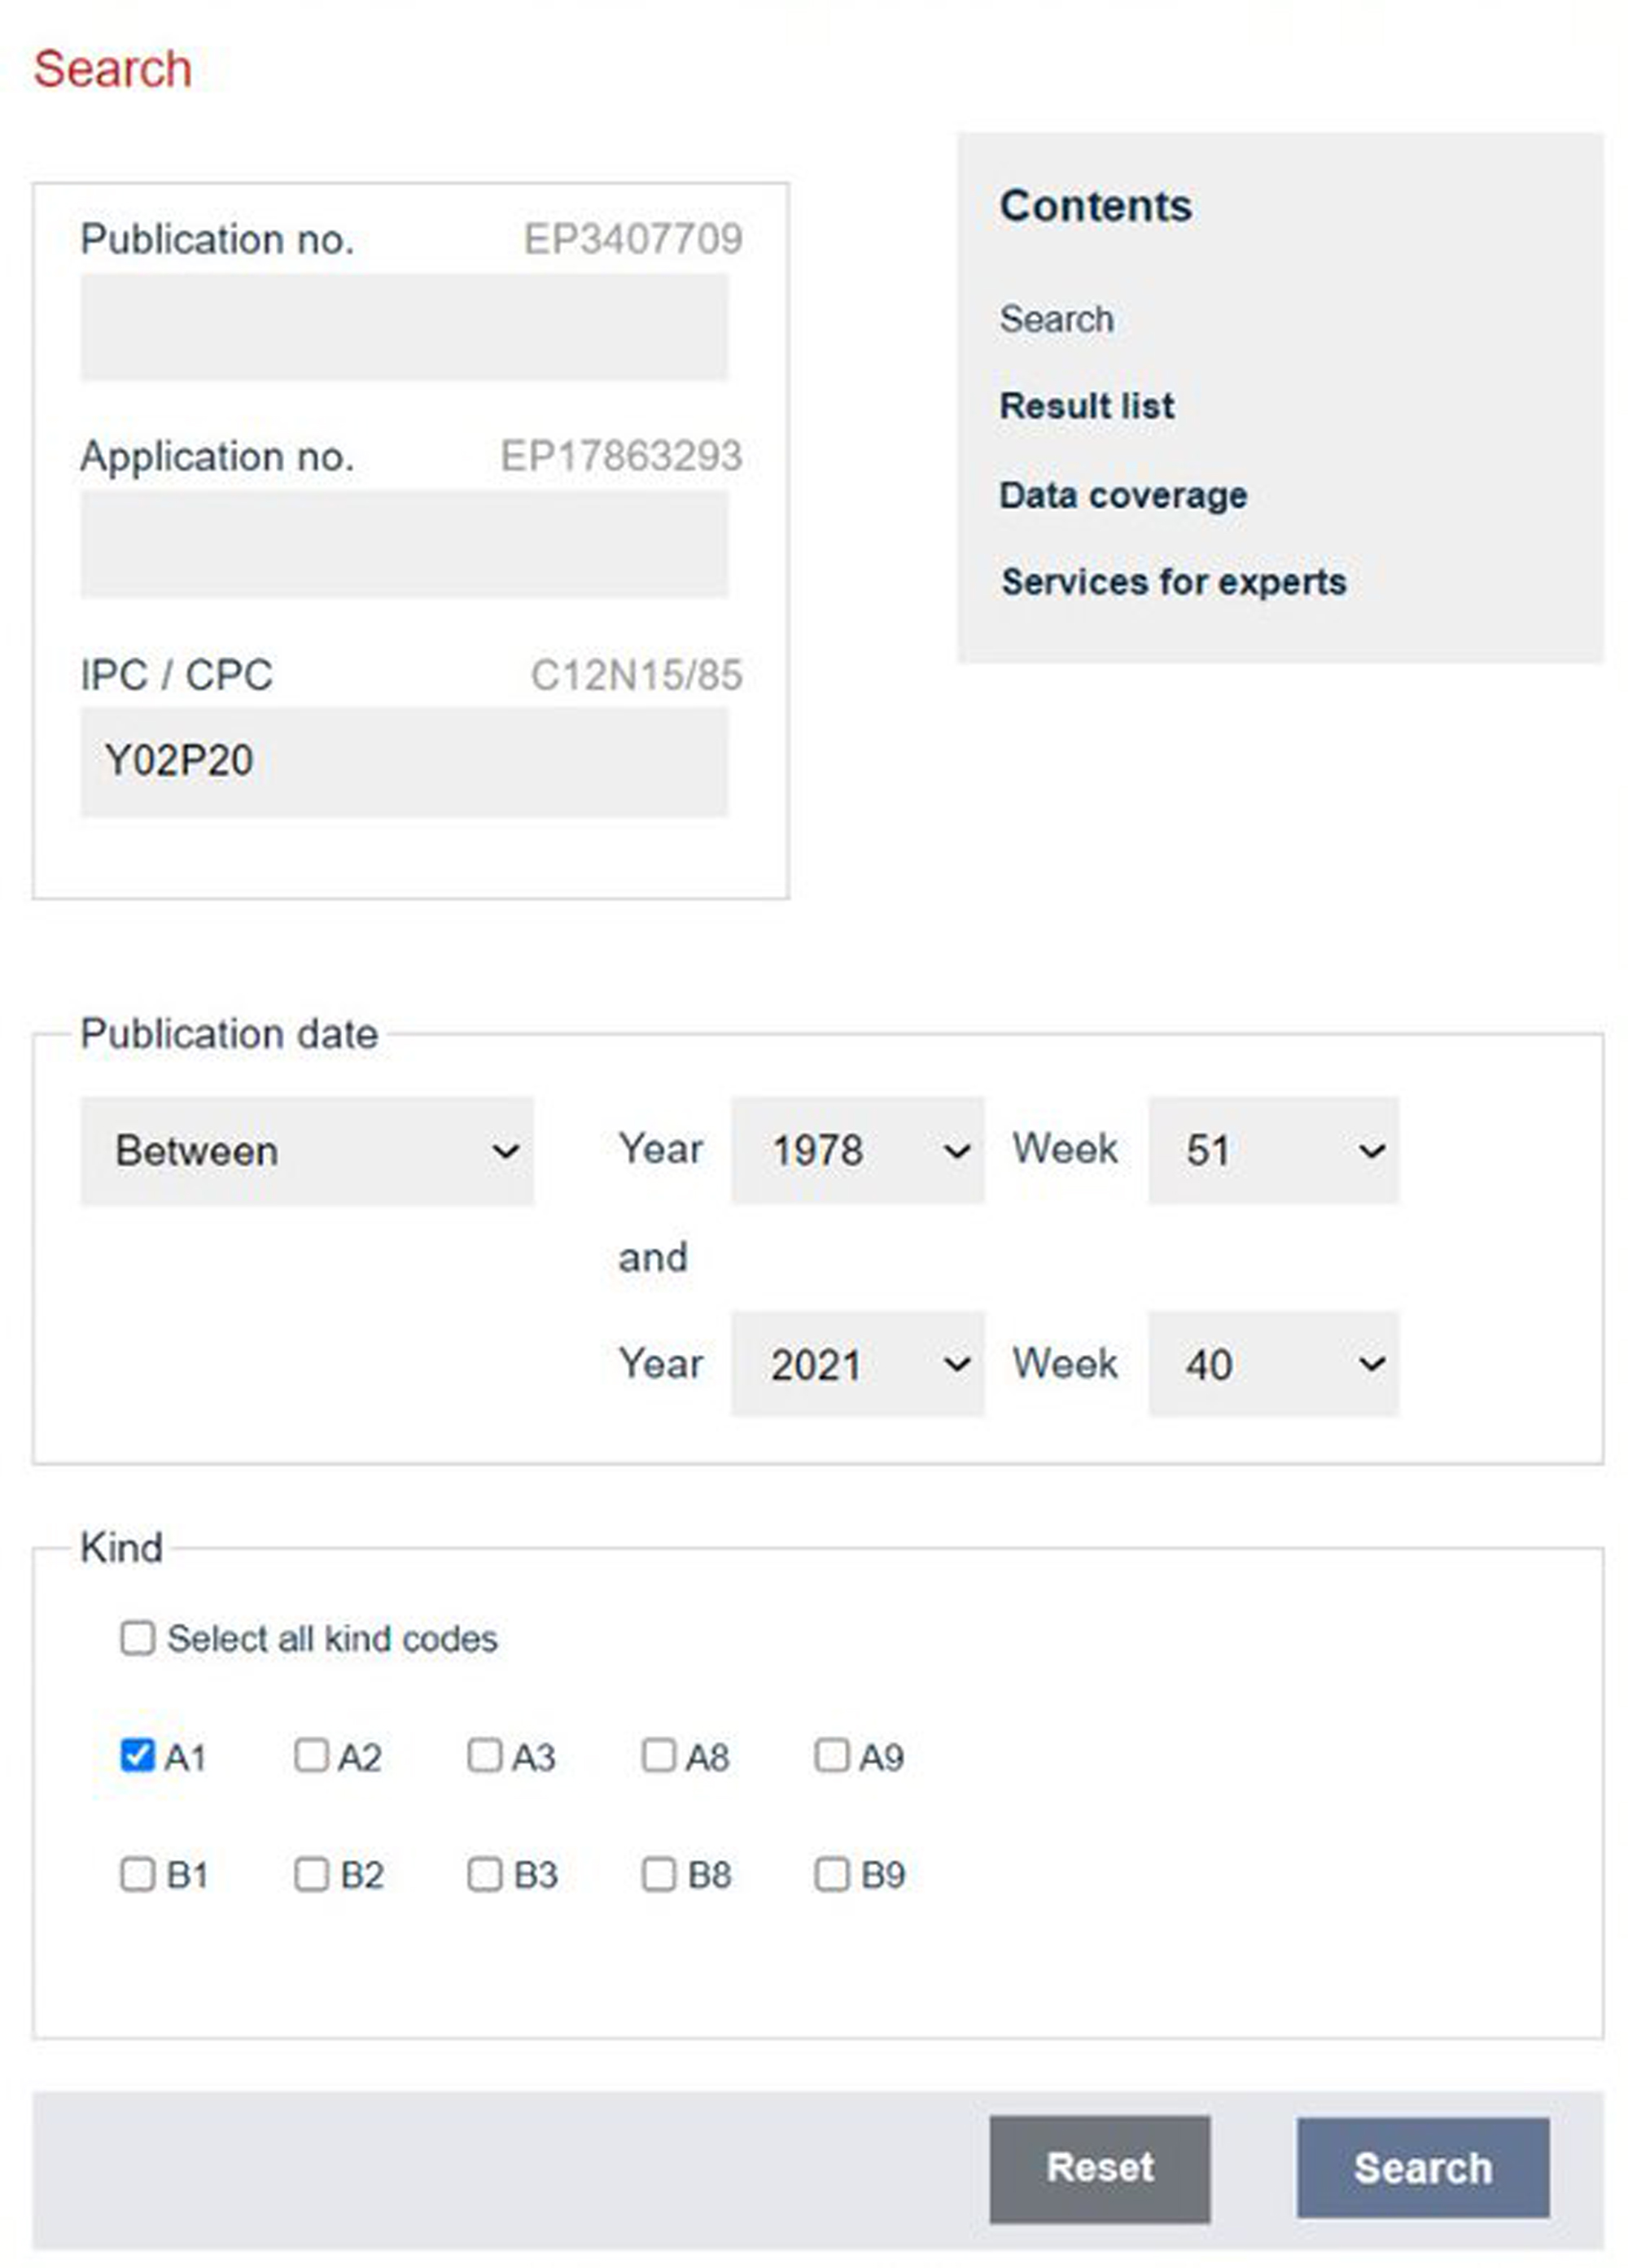The image size is (1628, 2268).
Task: Select the B3 kind code checkbox
Action: click(x=485, y=1873)
